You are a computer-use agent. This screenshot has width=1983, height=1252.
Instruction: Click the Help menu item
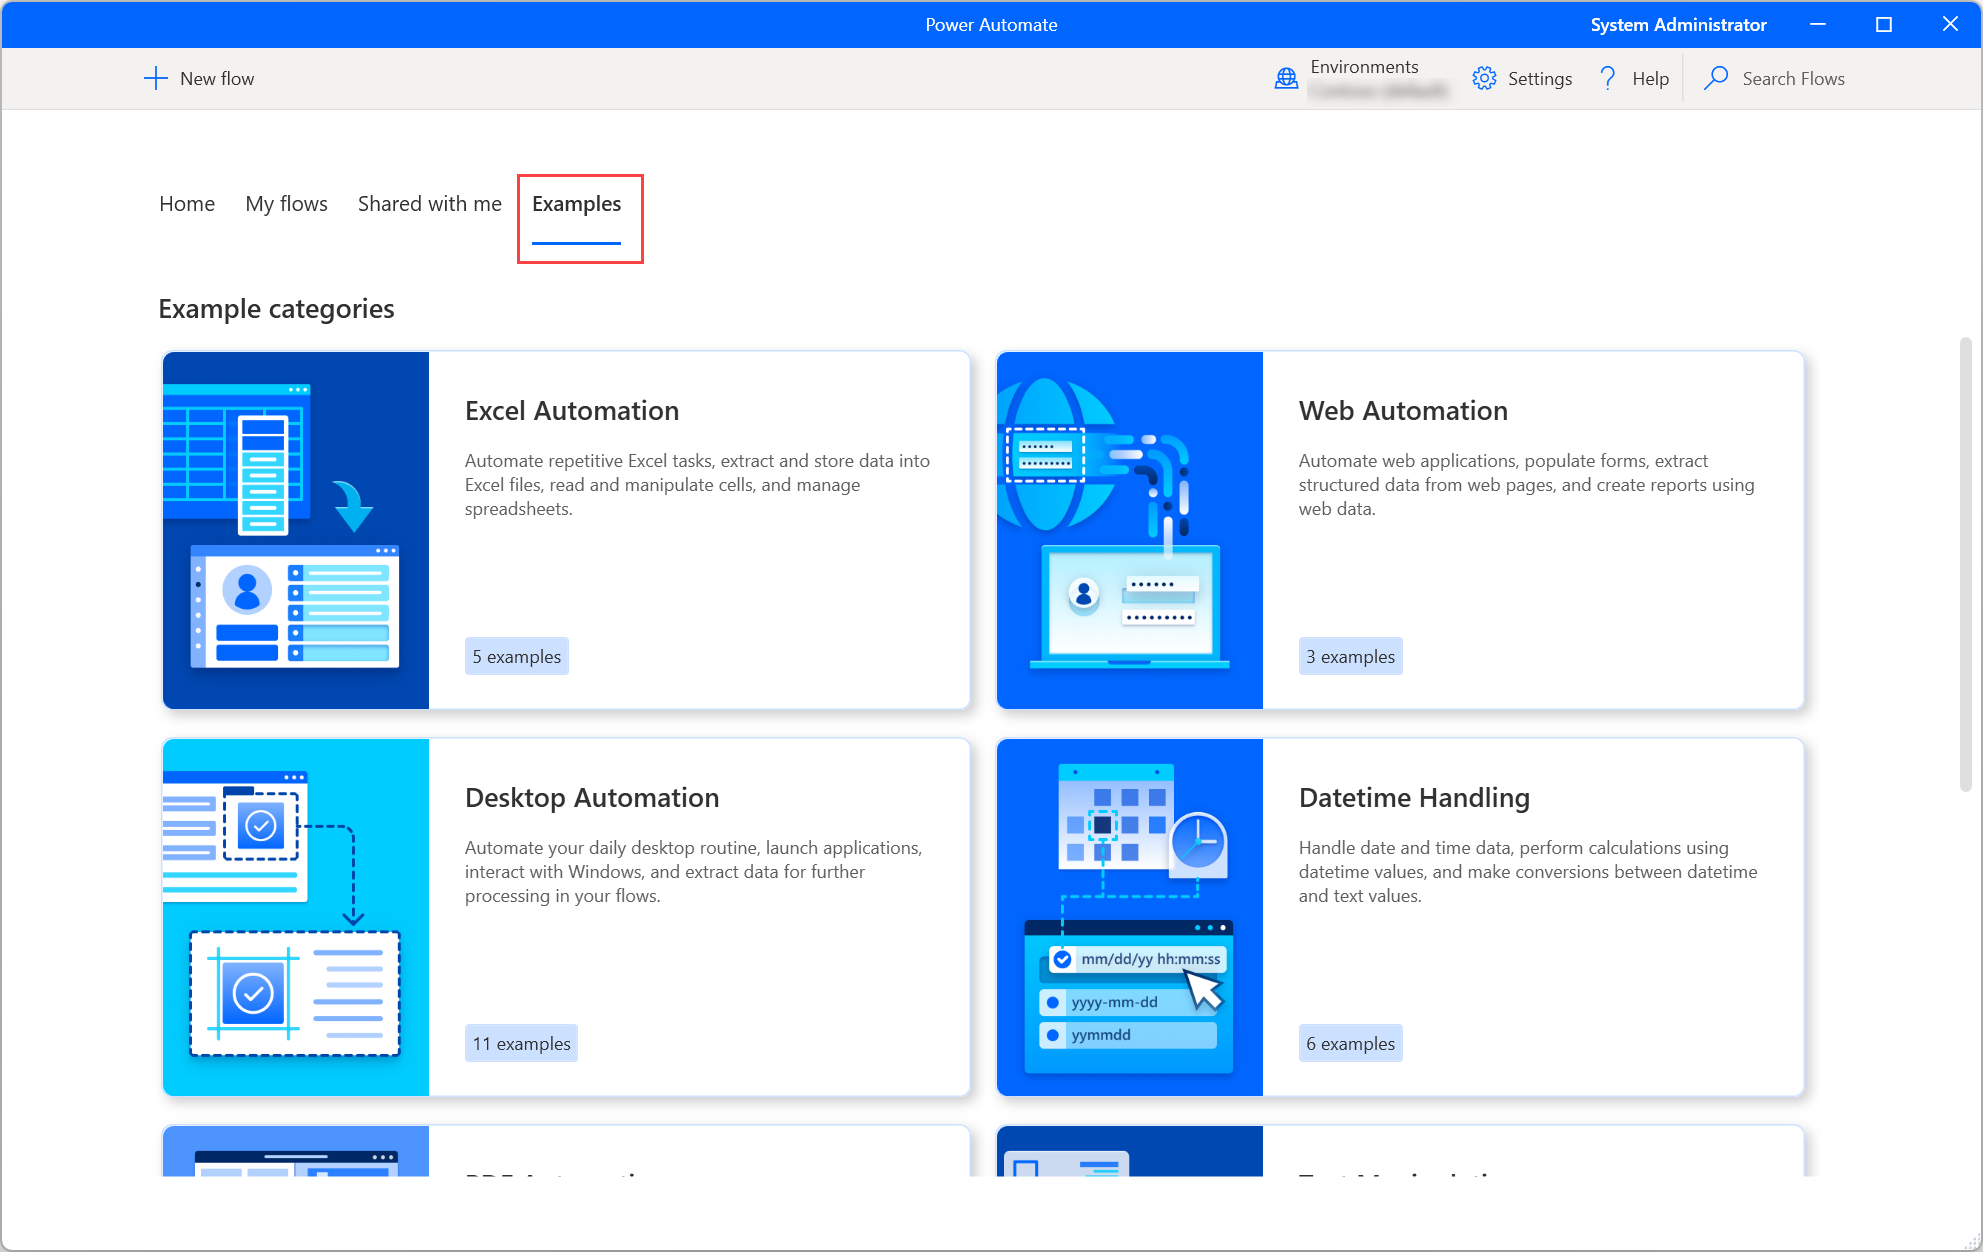pos(1631,79)
